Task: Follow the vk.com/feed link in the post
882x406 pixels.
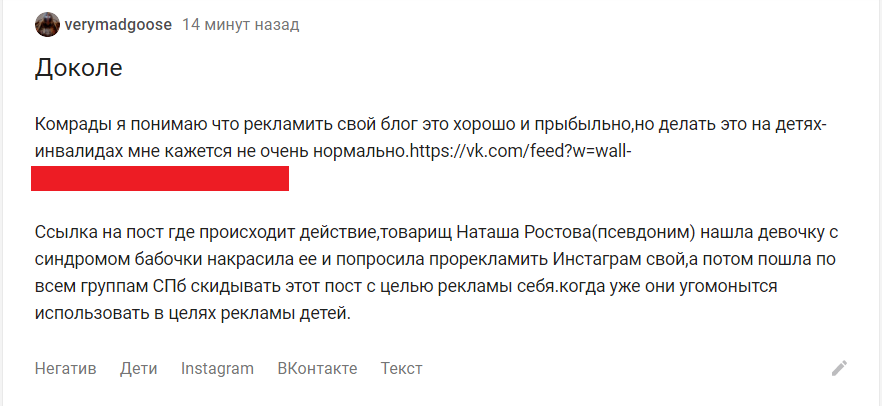Action: point(524,152)
